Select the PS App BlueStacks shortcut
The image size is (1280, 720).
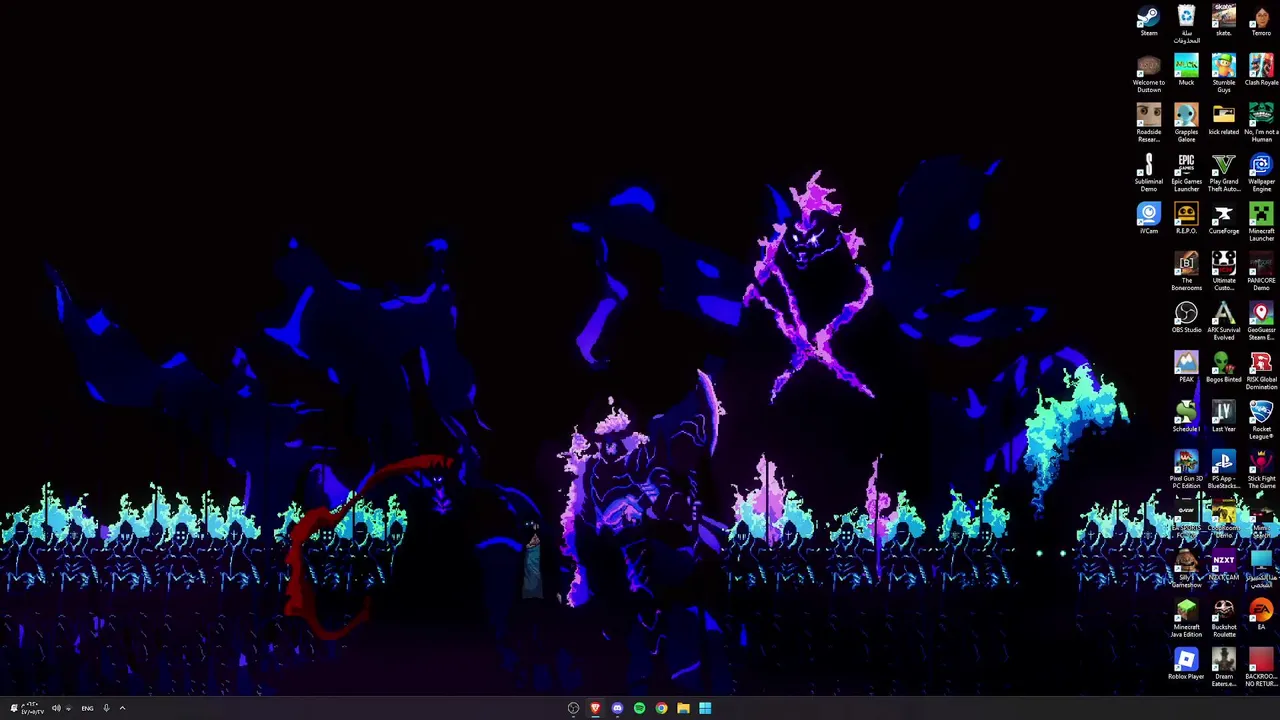click(1223, 470)
